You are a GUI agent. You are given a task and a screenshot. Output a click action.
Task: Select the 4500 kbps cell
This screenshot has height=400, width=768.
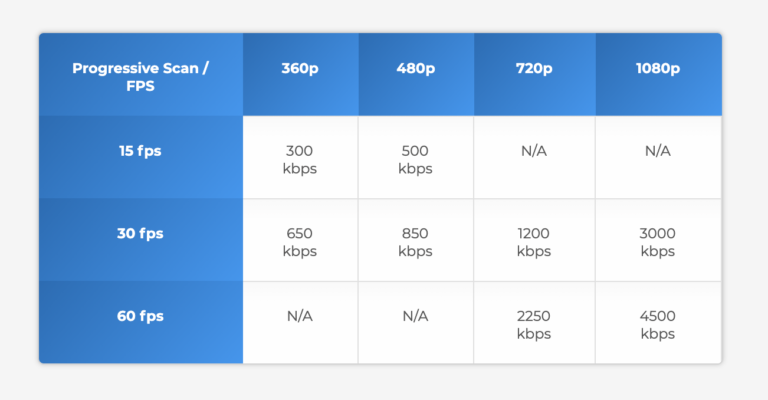pos(657,324)
